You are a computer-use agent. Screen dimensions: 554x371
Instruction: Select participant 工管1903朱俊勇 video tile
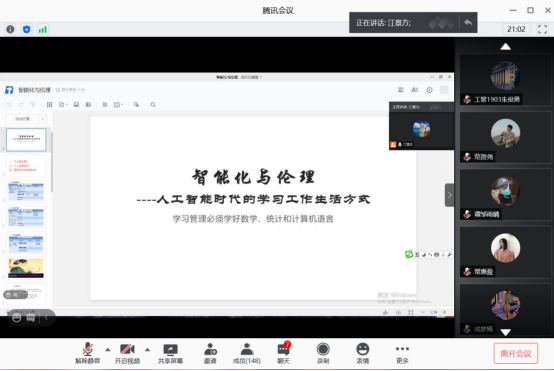click(506, 80)
